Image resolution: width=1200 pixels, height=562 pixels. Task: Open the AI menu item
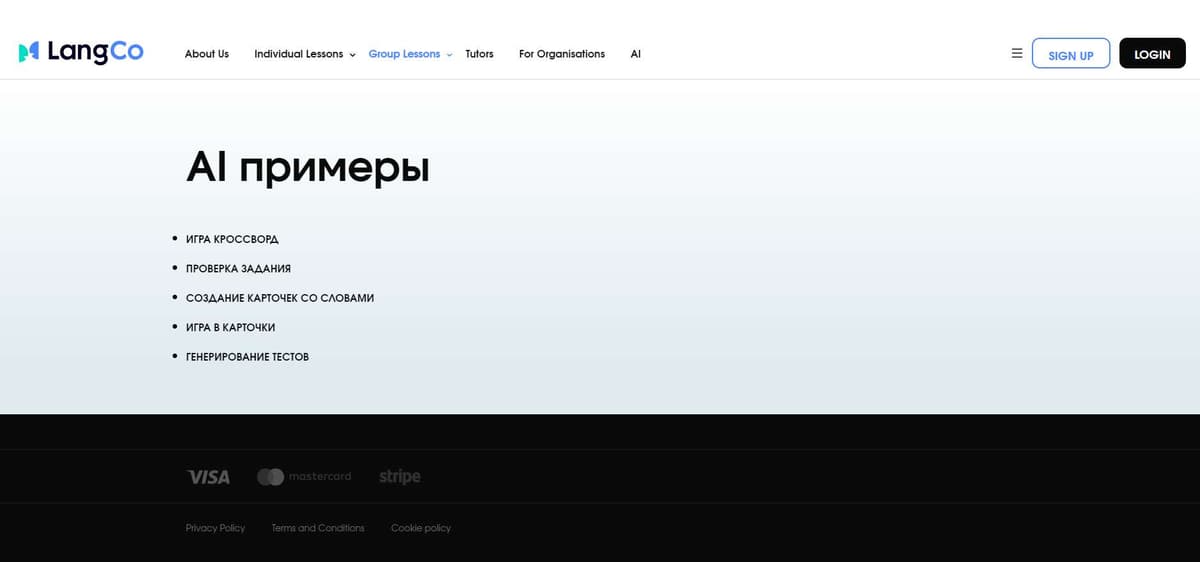pyautogui.click(x=636, y=54)
